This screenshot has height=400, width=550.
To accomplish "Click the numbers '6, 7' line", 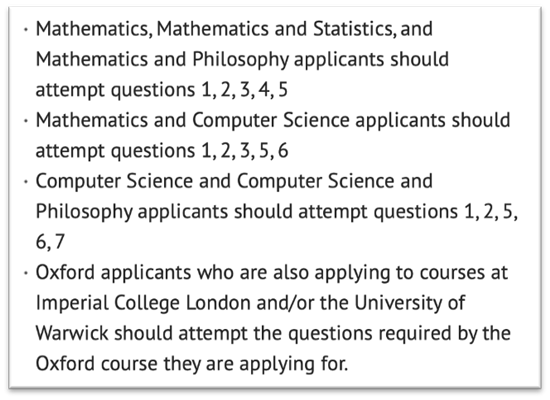I will [x=50, y=242].
